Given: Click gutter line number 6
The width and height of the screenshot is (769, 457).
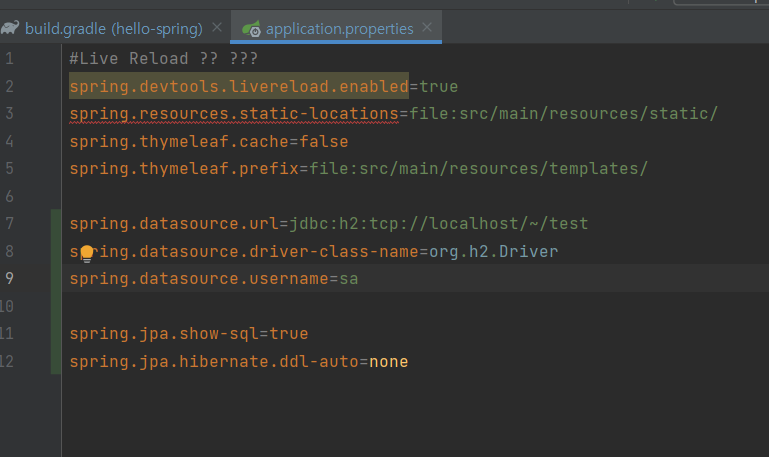Looking at the screenshot, I should tap(9, 197).
